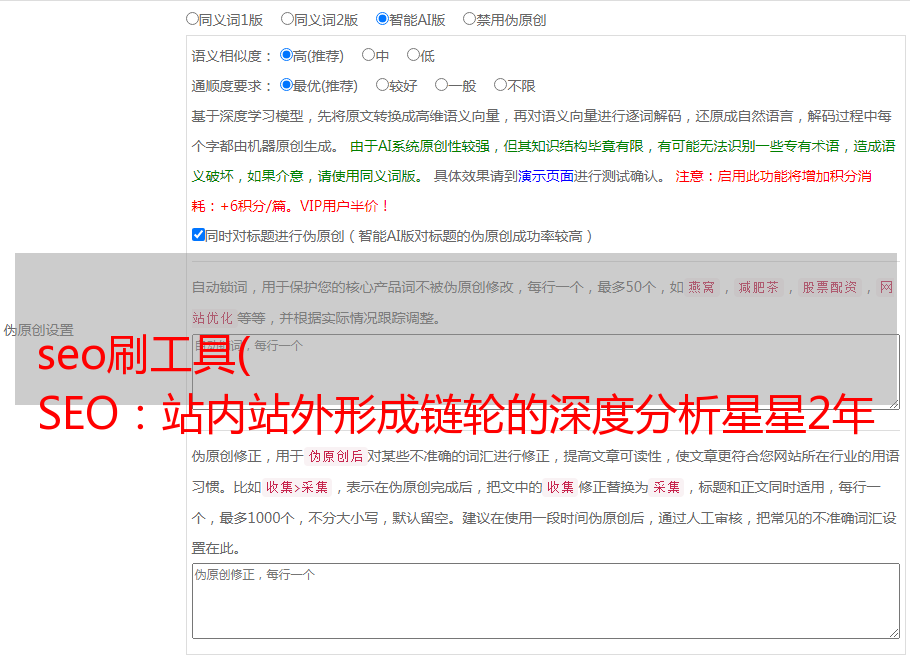The image size is (911, 658).
Task: Click the 减肥茶 example keyword
Action: coord(758,287)
